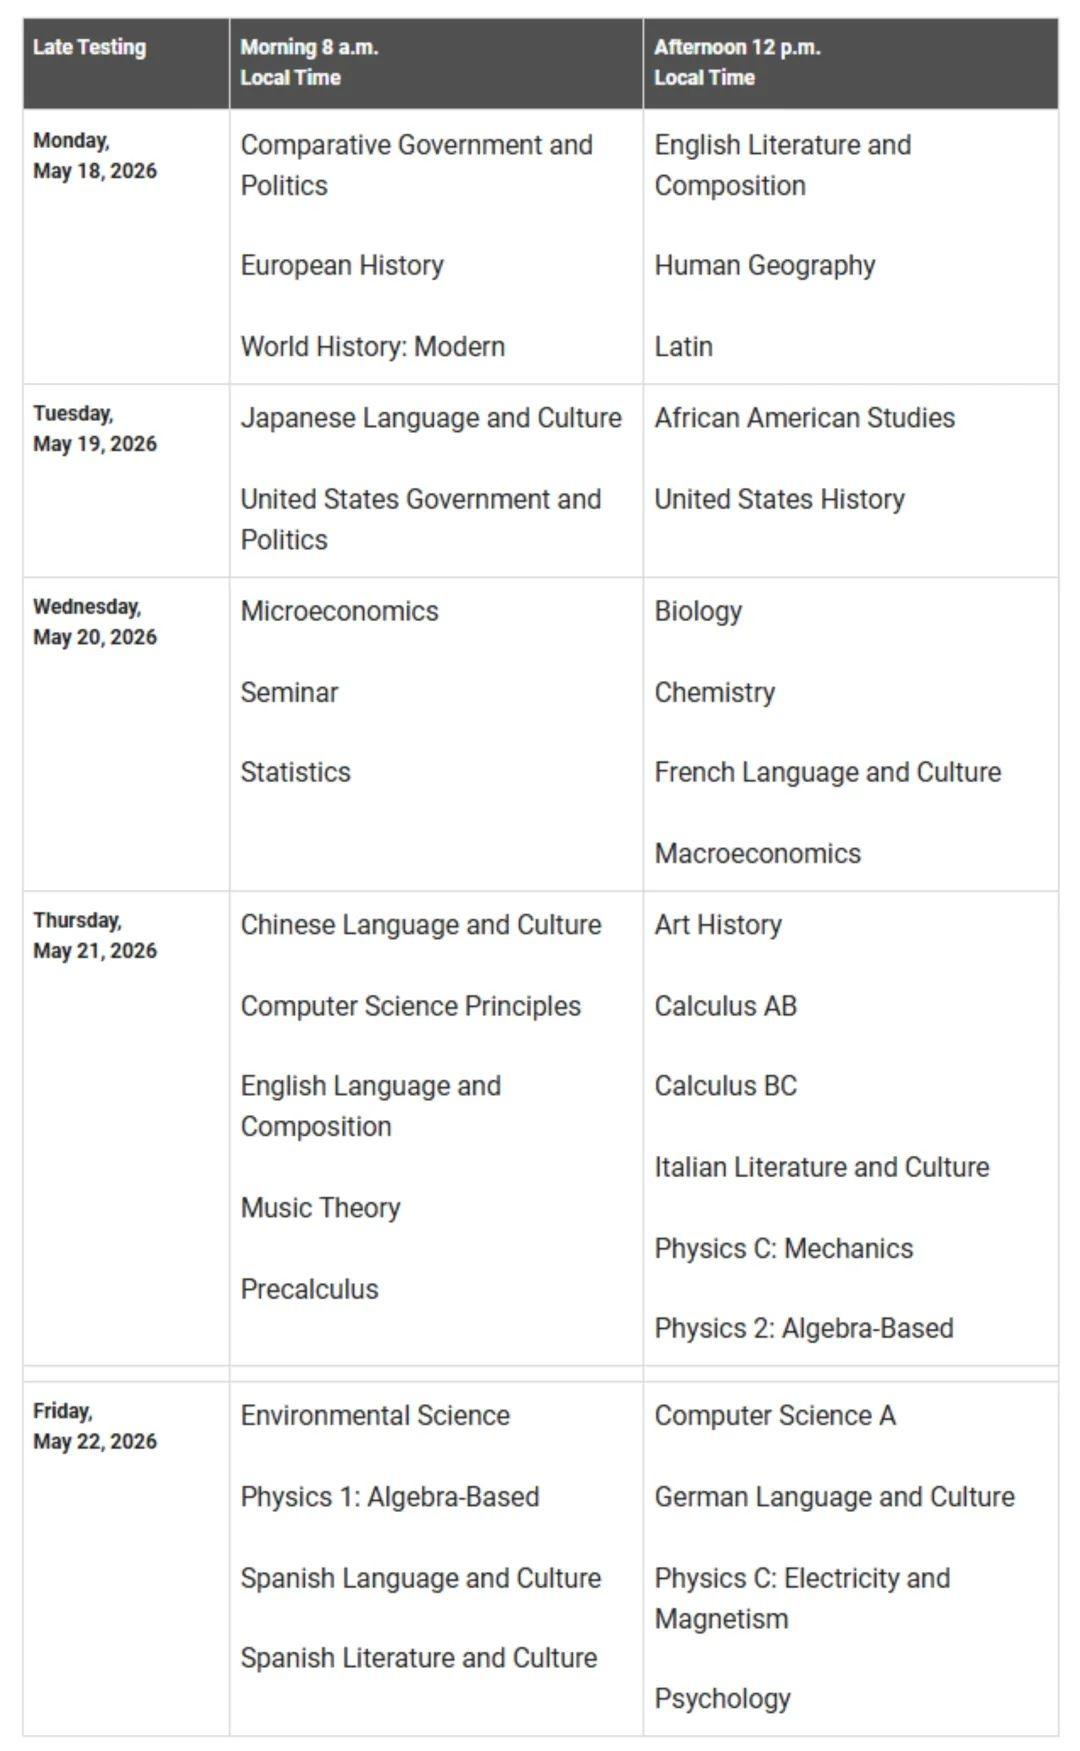Click Physics C: Mechanics exam
Viewport: 1080px width, 1751px height.
[784, 1248]
